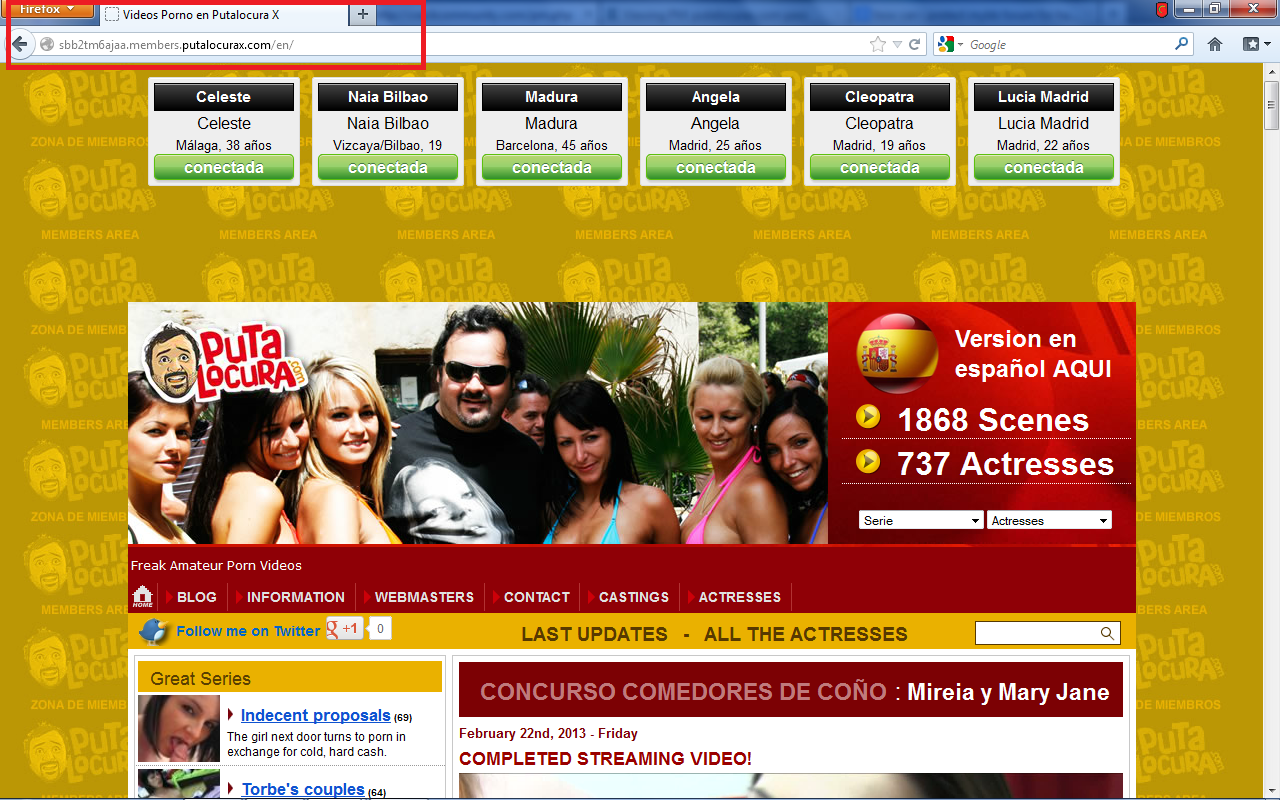The image size is (1280, 800).
Task: Click the Spanish flag icon
Action: tap(897, 352)
